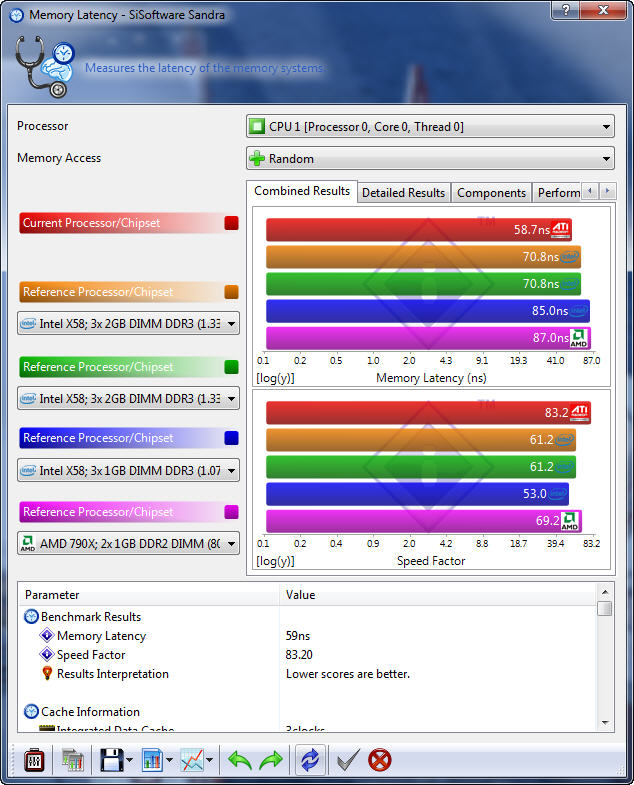Click the help question mark in title bar
Viewport: 634px width, 785px height.
tap(566, 10)
